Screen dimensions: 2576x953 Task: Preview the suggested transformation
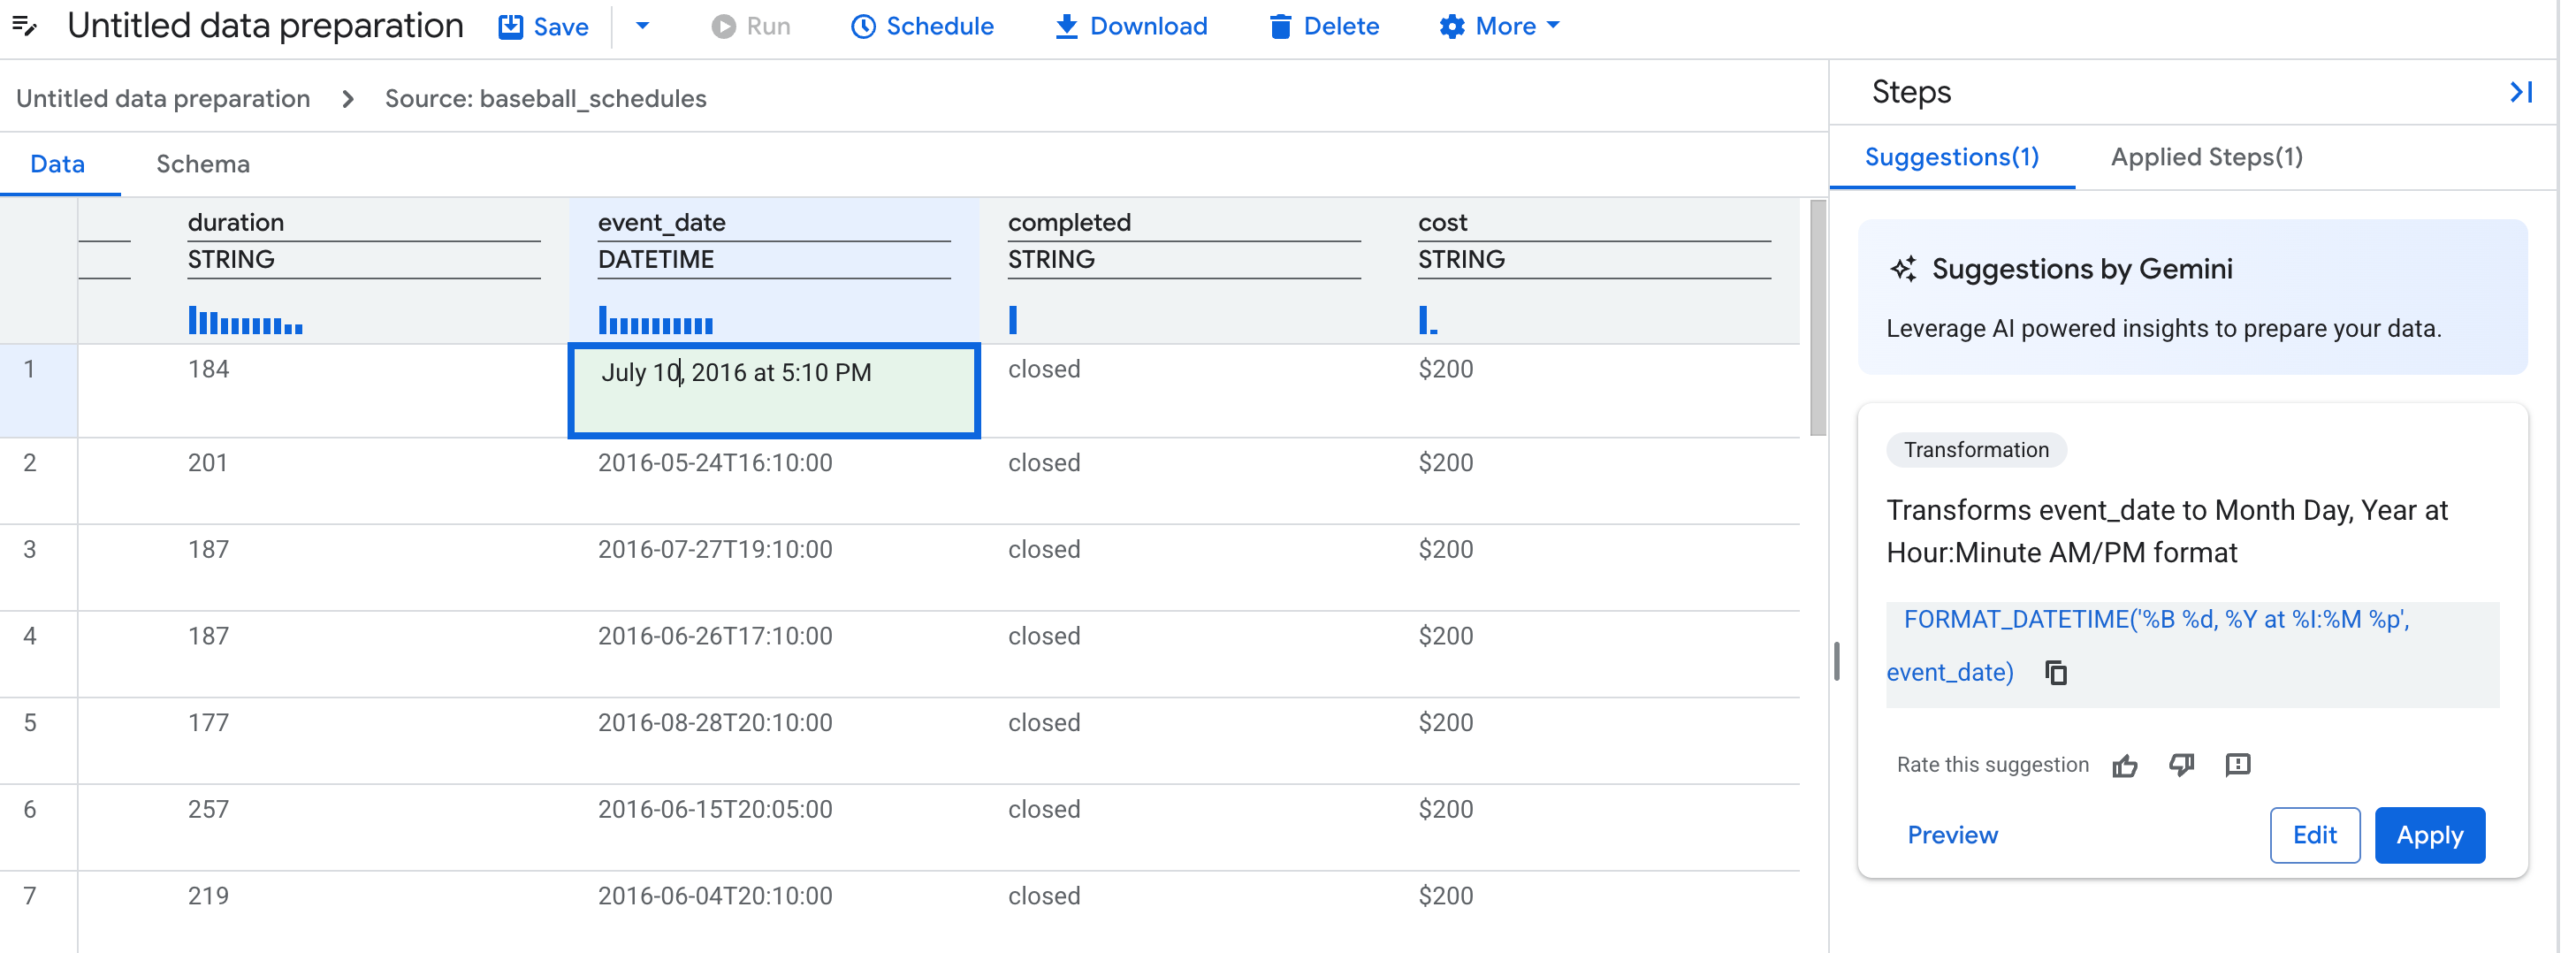click(x=1952, y=835)
